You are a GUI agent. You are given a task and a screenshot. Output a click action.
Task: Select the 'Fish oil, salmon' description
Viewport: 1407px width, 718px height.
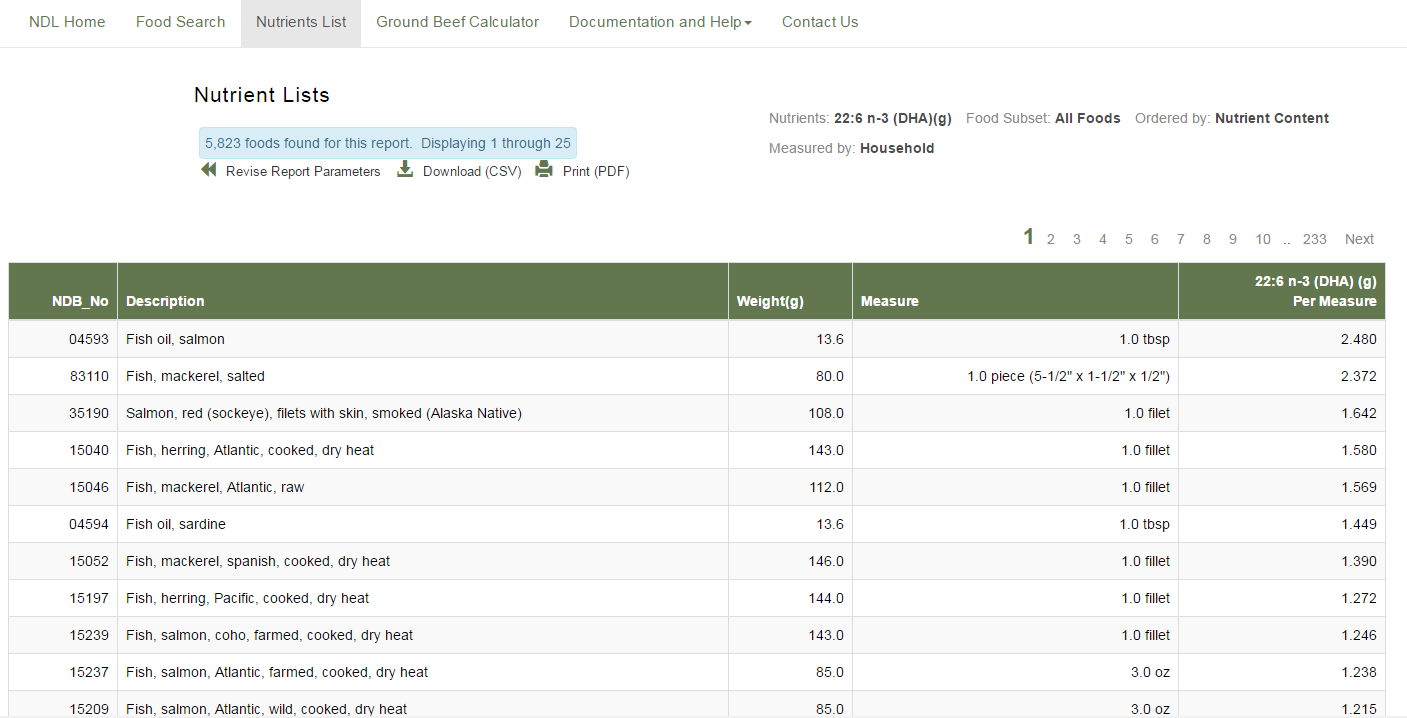click(x=175, y=339)
